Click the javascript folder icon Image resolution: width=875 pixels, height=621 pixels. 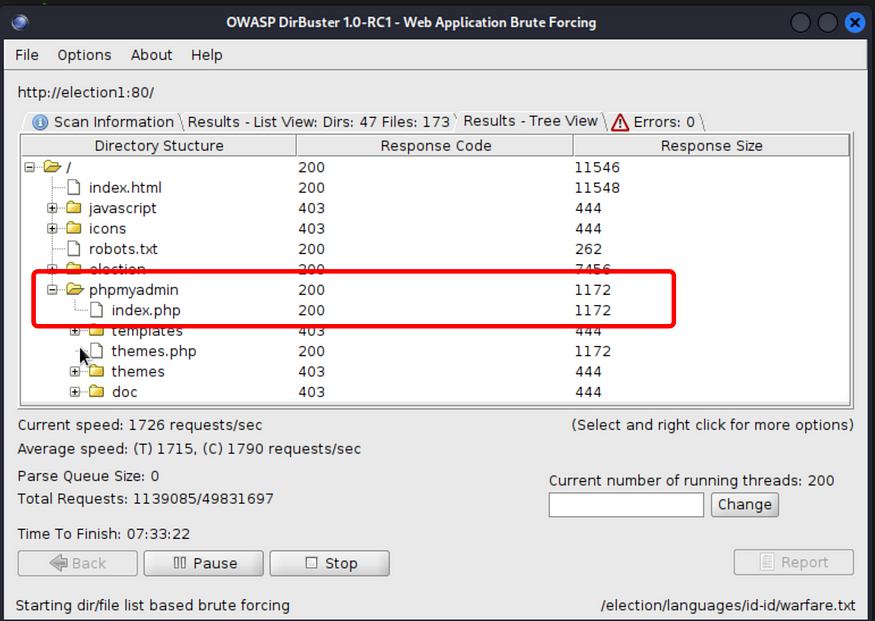74,208
